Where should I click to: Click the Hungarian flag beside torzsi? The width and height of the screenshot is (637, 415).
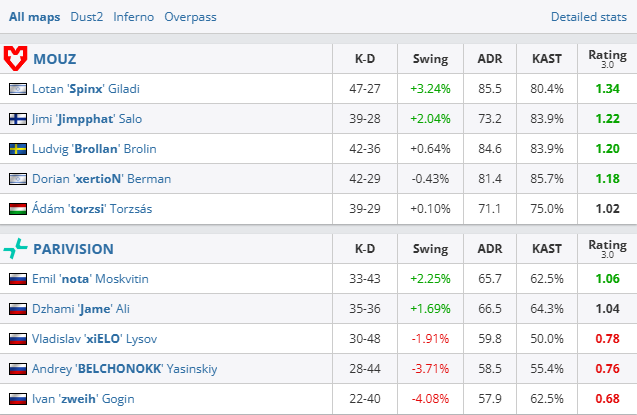pos(18,209)
